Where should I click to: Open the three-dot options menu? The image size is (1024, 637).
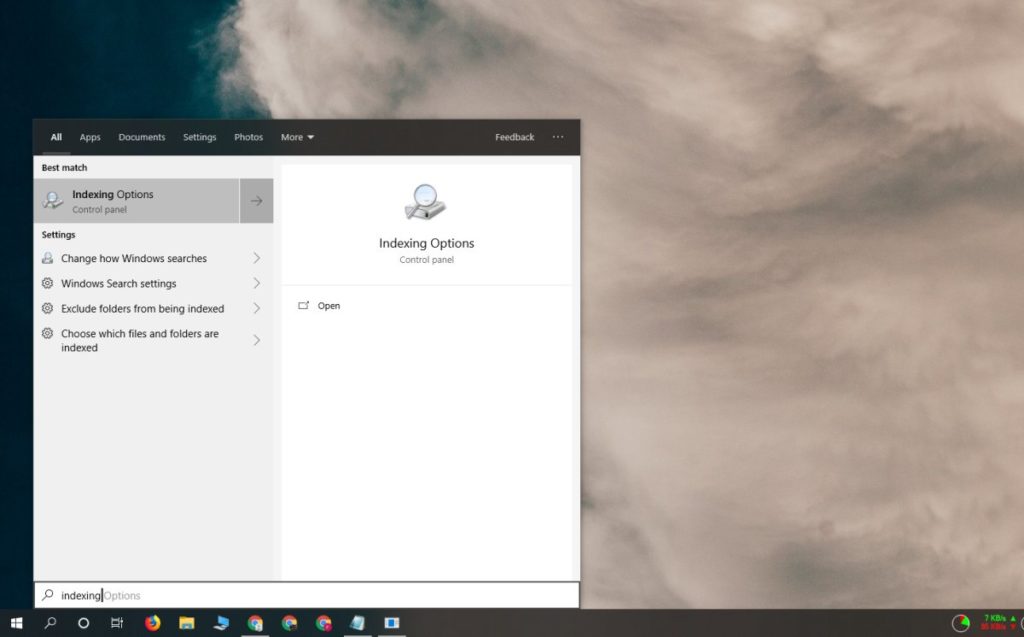pos(557,137)
